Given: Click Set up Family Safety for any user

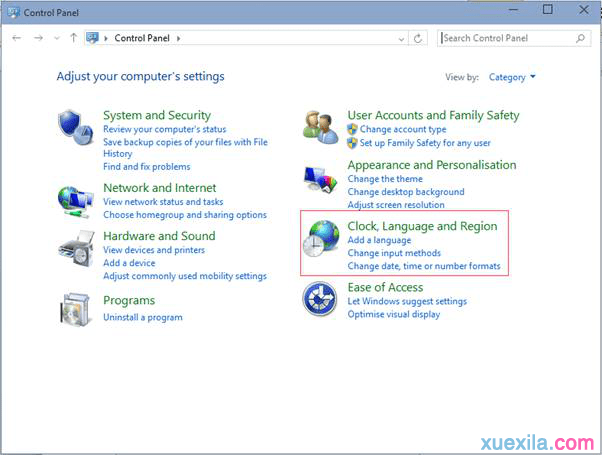Looking at the screenshot, I should [425, 143].
